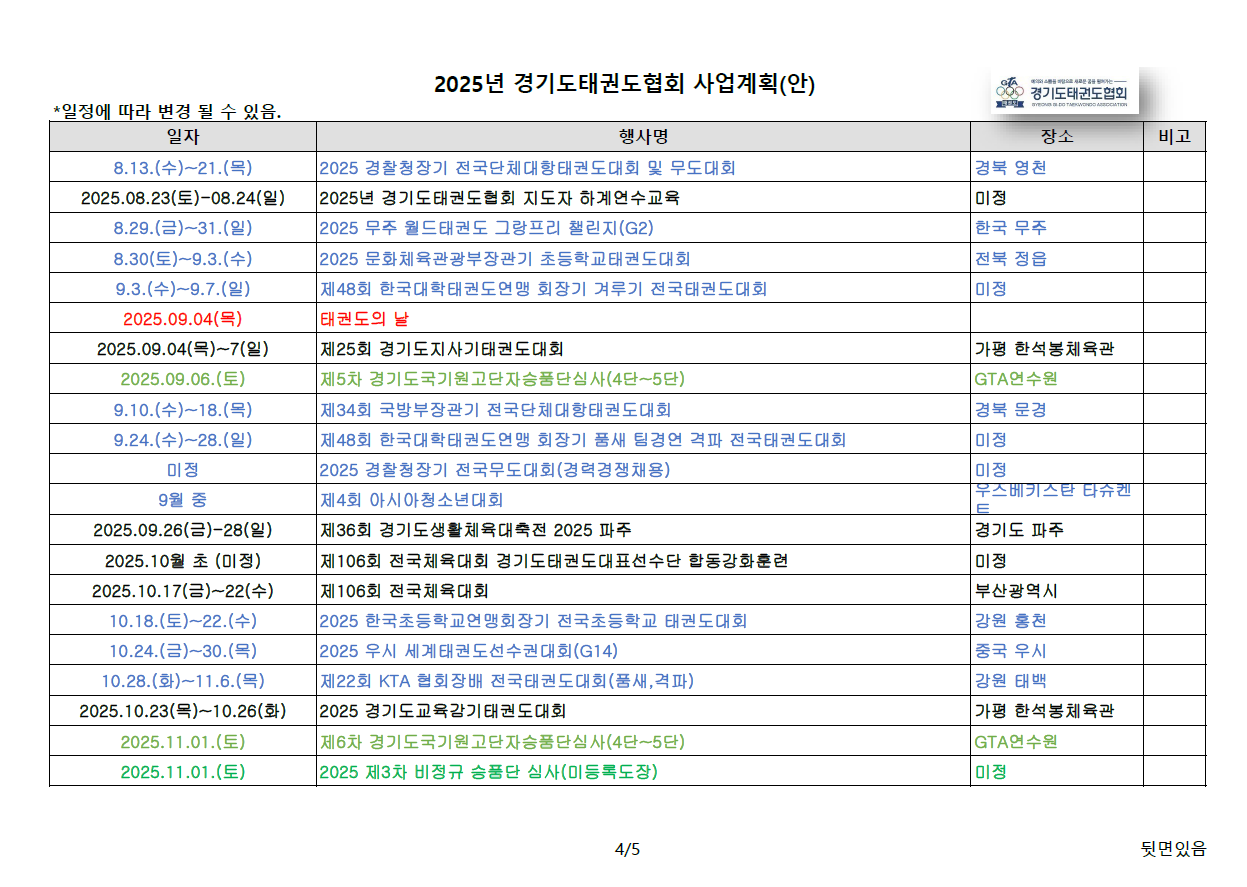Select the date 10.28.(화)~11.6.(목)
The height and width of the screenshot is (887, 1247).
pos(183,681)
